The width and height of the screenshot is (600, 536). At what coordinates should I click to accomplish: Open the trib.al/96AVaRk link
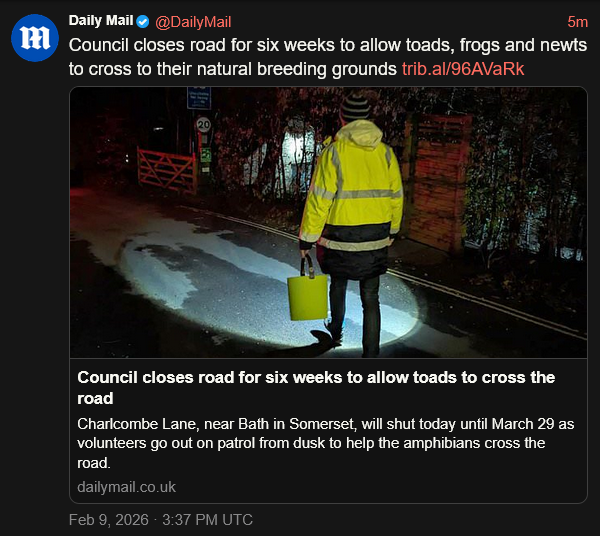tap(463, 69)
